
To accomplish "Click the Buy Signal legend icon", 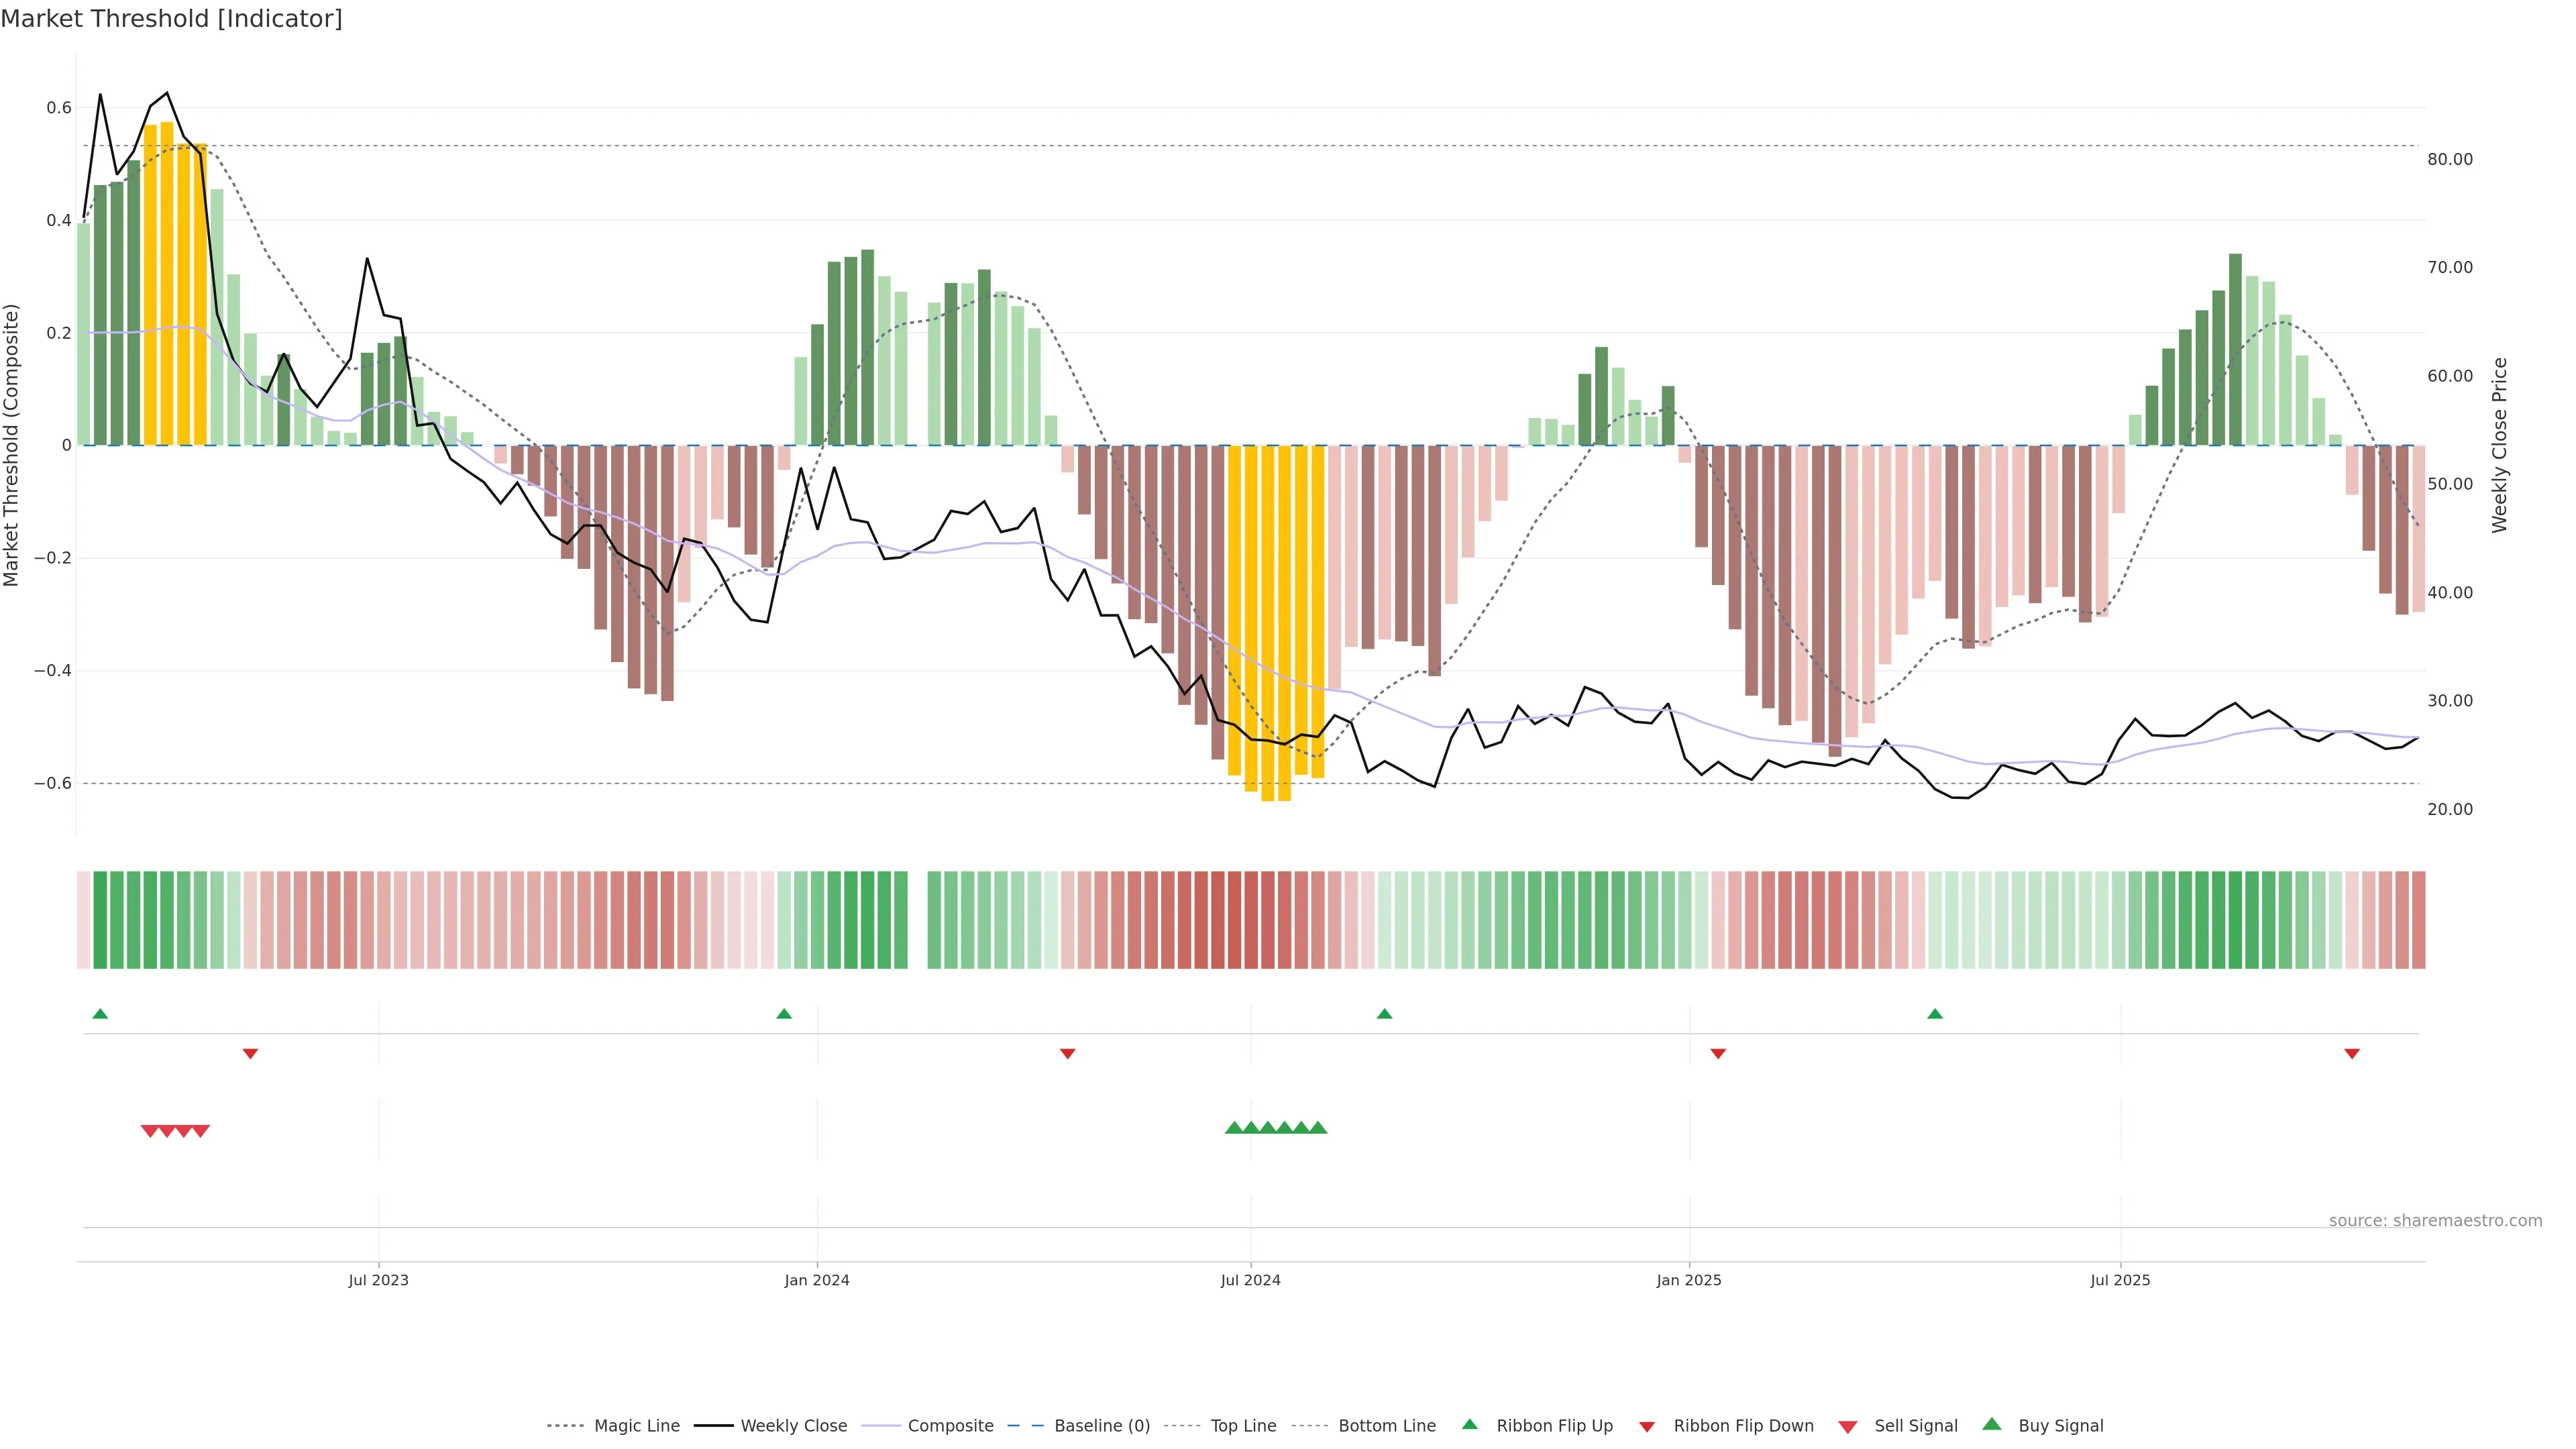I will (x=1991, y=1424).
